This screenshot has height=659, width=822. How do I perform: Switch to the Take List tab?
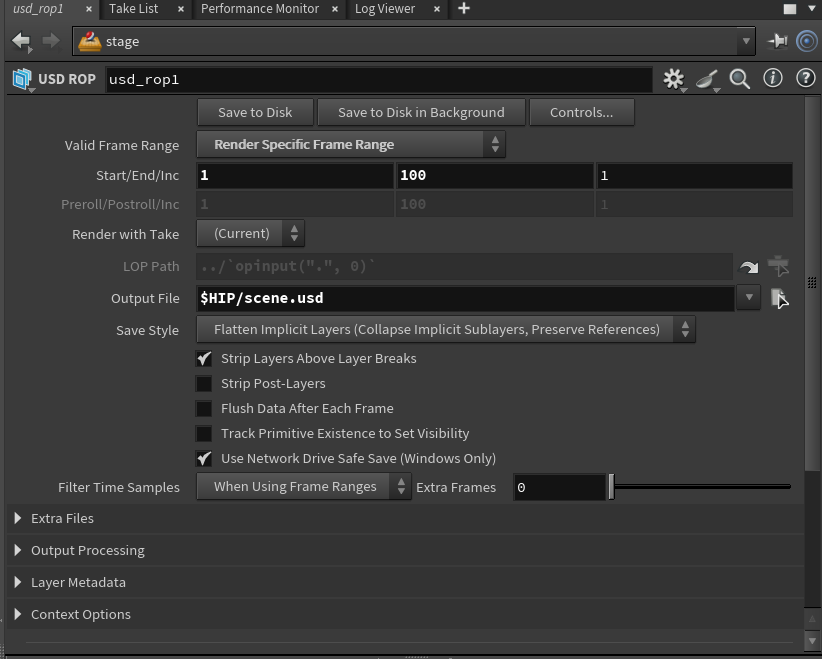point(133,9)
